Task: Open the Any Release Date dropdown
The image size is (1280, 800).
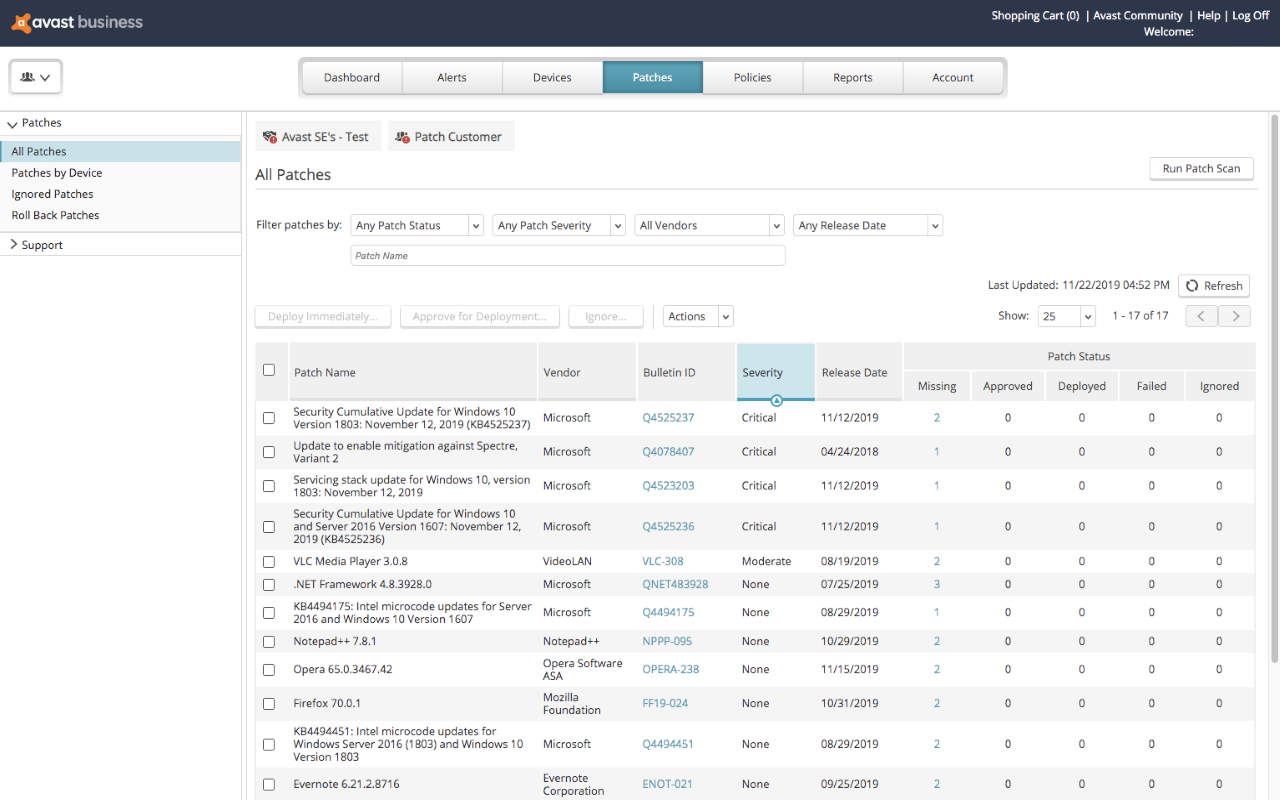Action: 868,226
